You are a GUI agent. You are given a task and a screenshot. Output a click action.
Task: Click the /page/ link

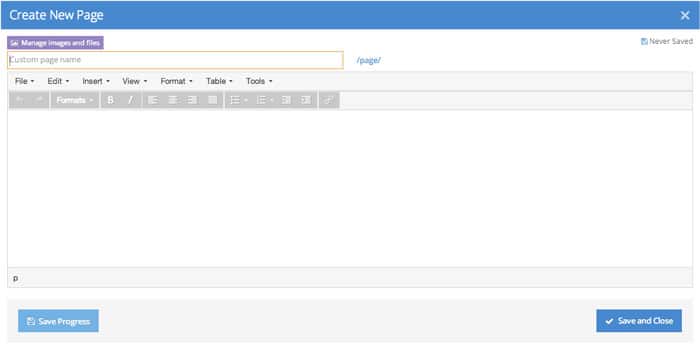369,60
